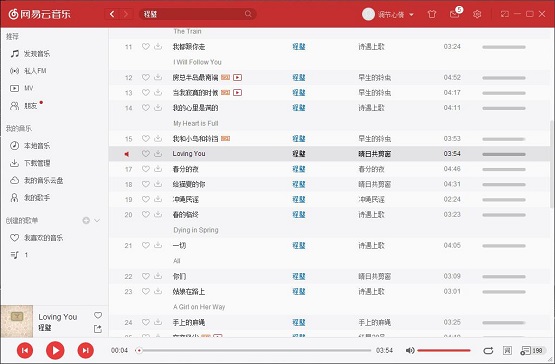Like song number 23
555x364 pixels.
point(145,291)
